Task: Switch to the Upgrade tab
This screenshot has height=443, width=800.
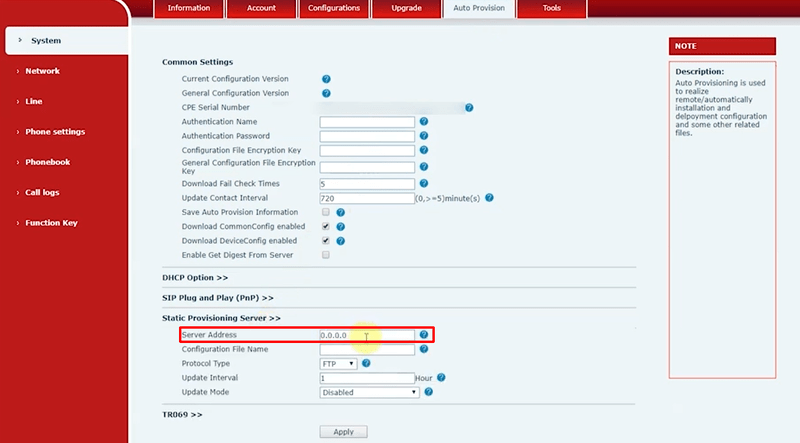Action: 404,8
